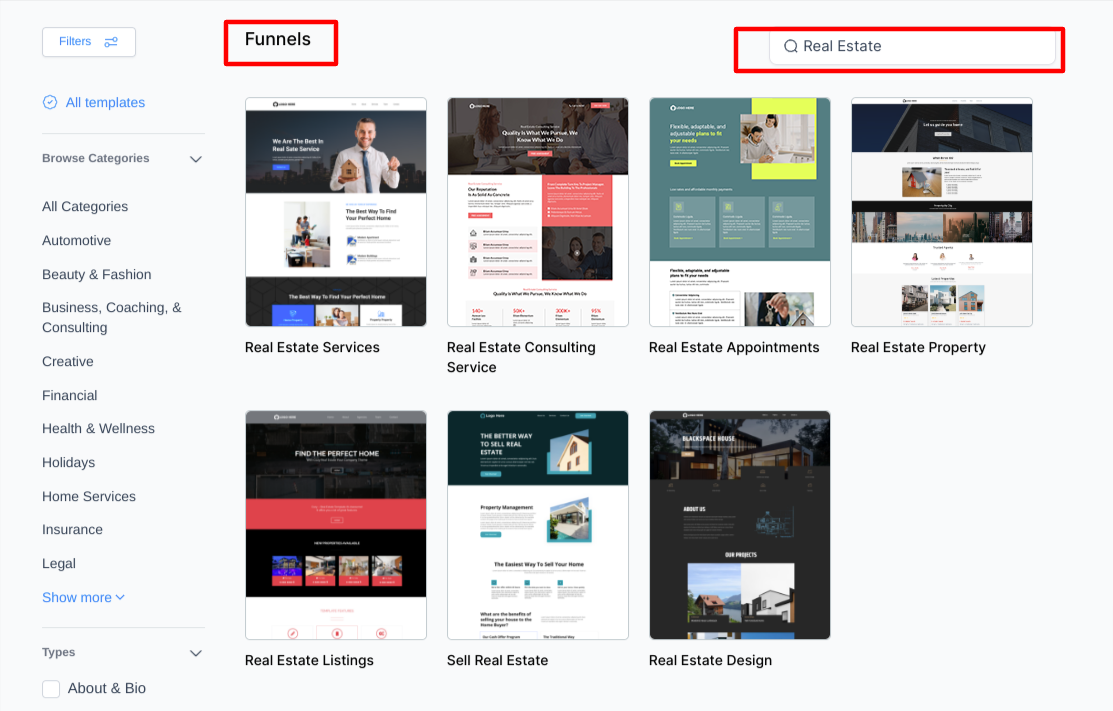
Task: Open Real Estate Listings template thumbnail
Action: tap(336, 525)
